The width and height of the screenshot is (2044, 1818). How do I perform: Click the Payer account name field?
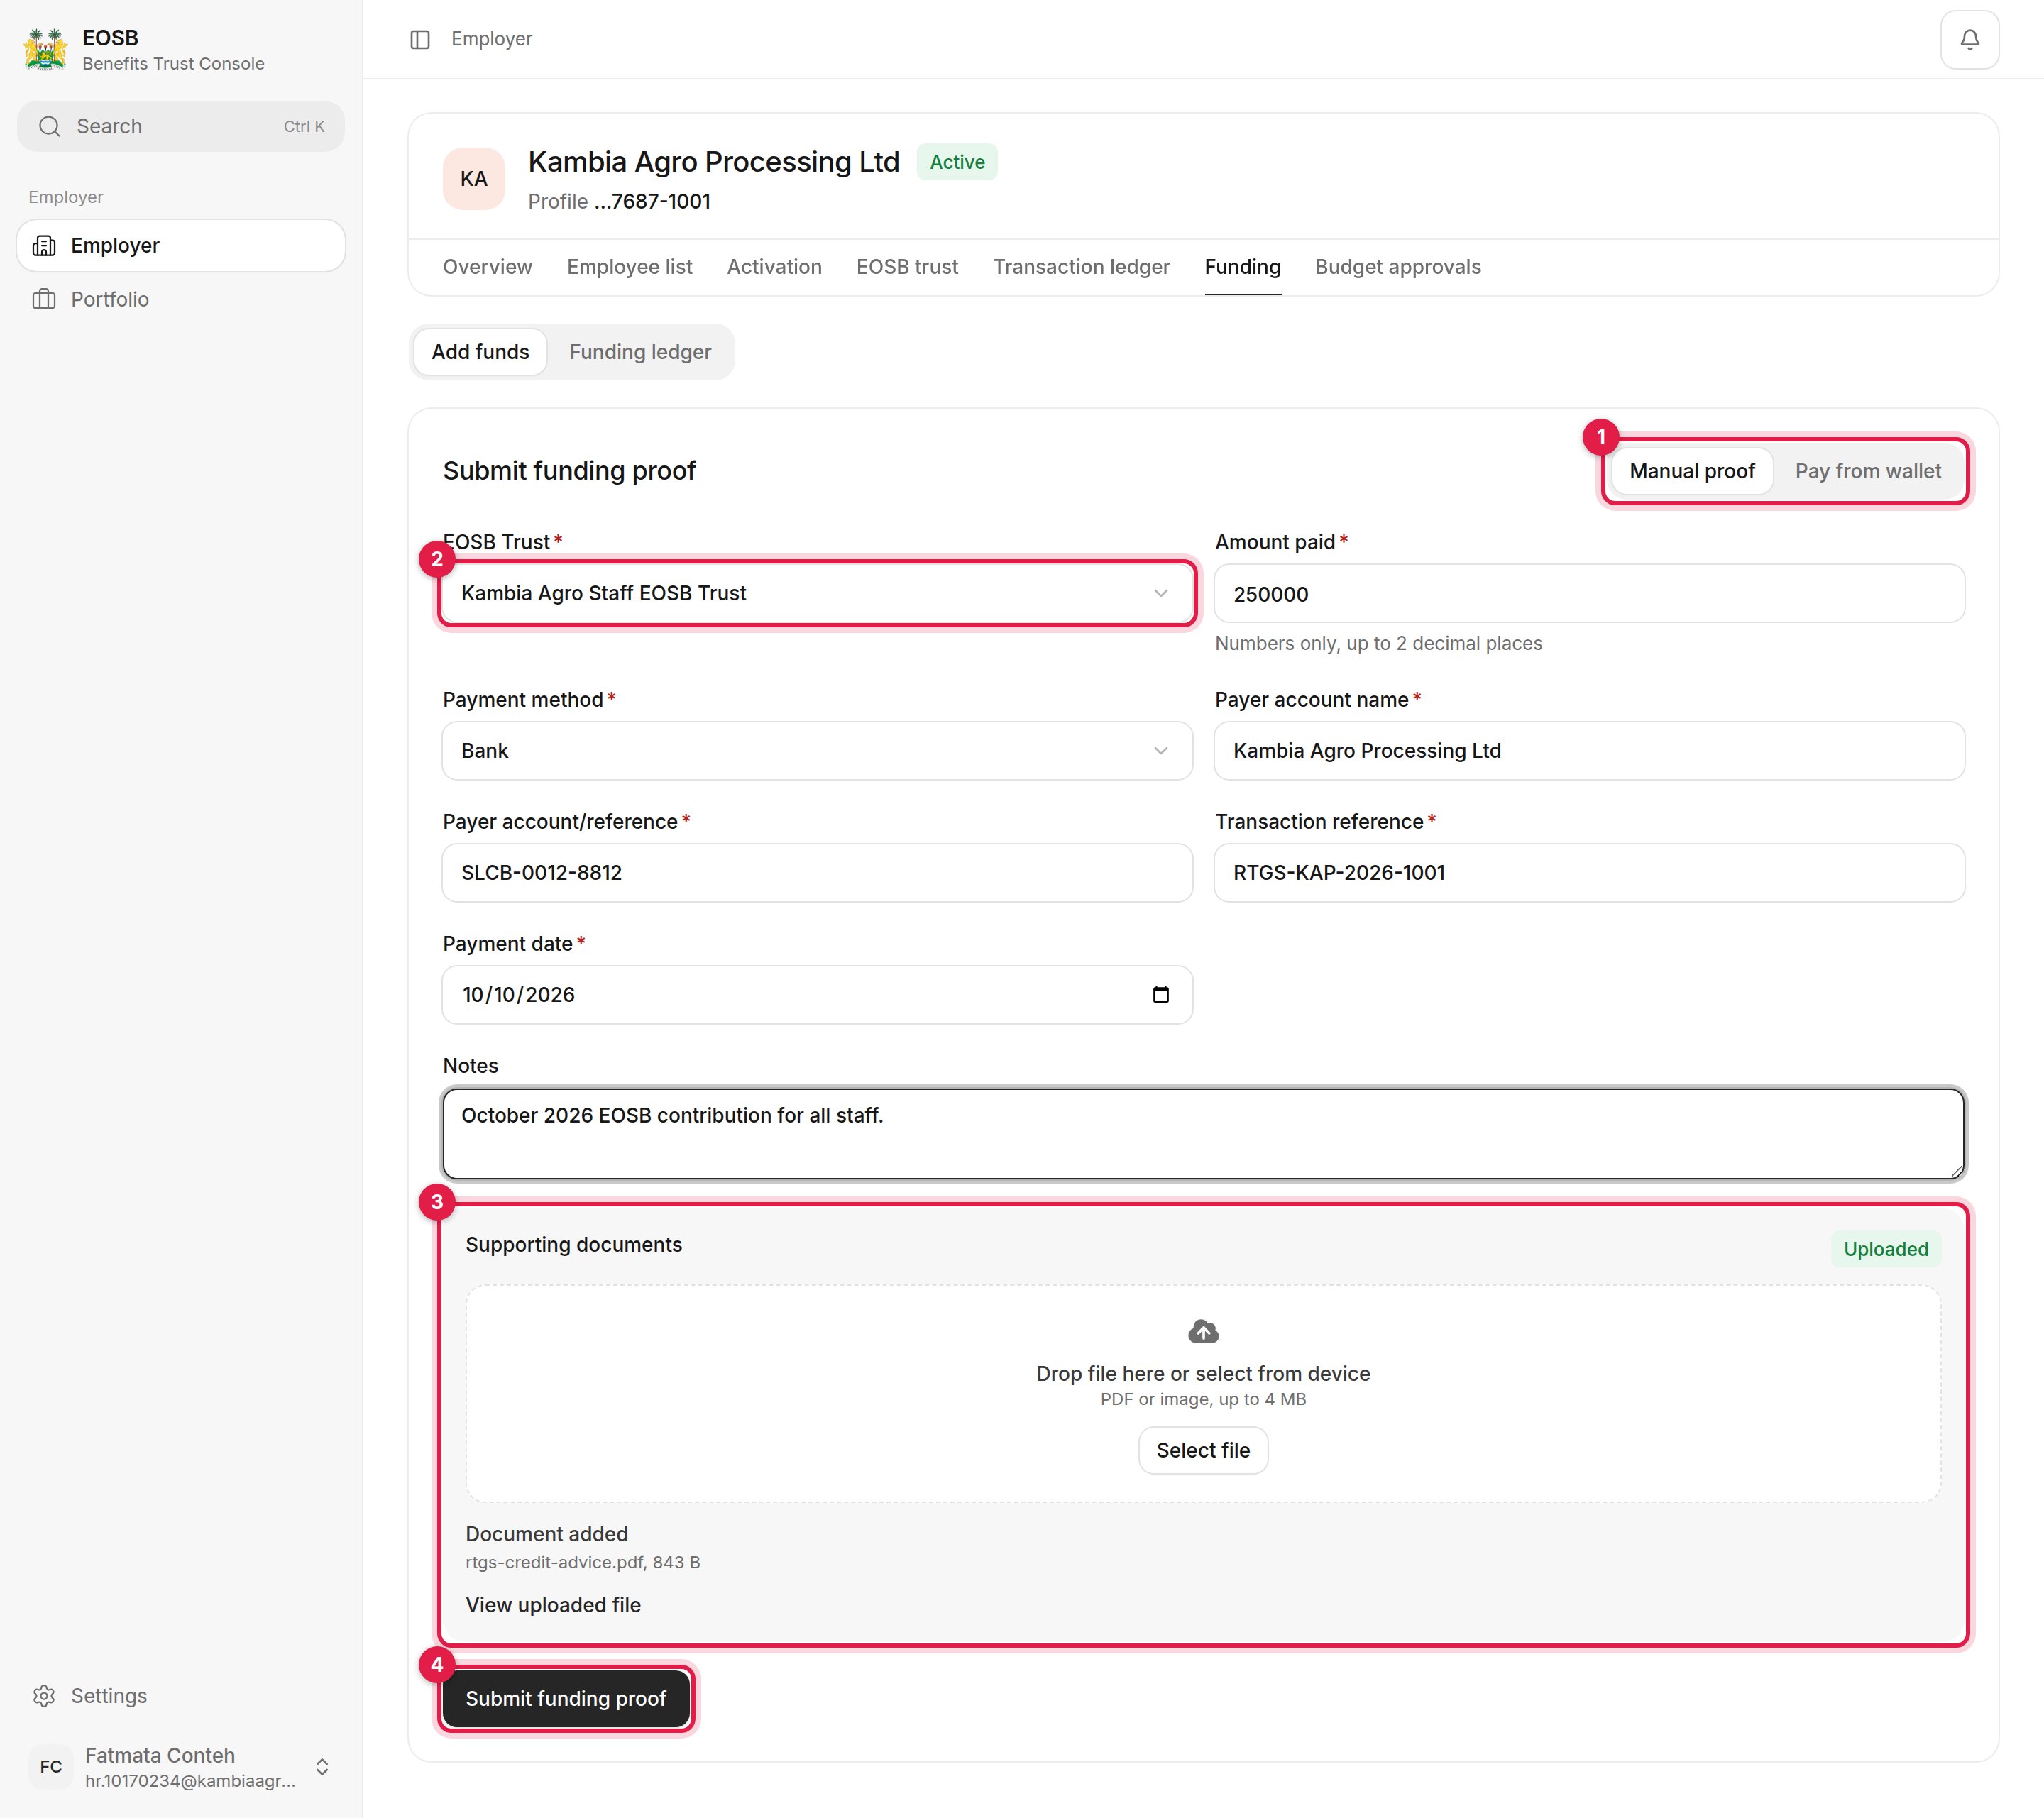[1589, 751]
